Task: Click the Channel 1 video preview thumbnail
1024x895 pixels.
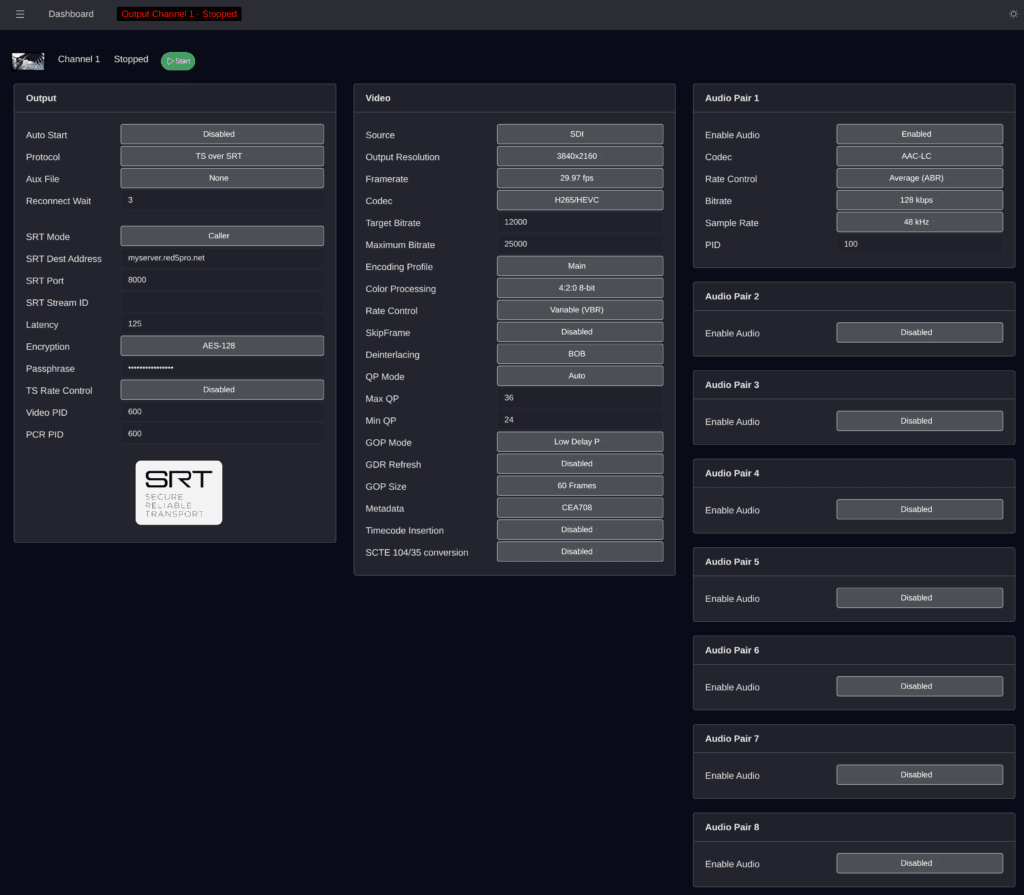Action: [28, 60]
